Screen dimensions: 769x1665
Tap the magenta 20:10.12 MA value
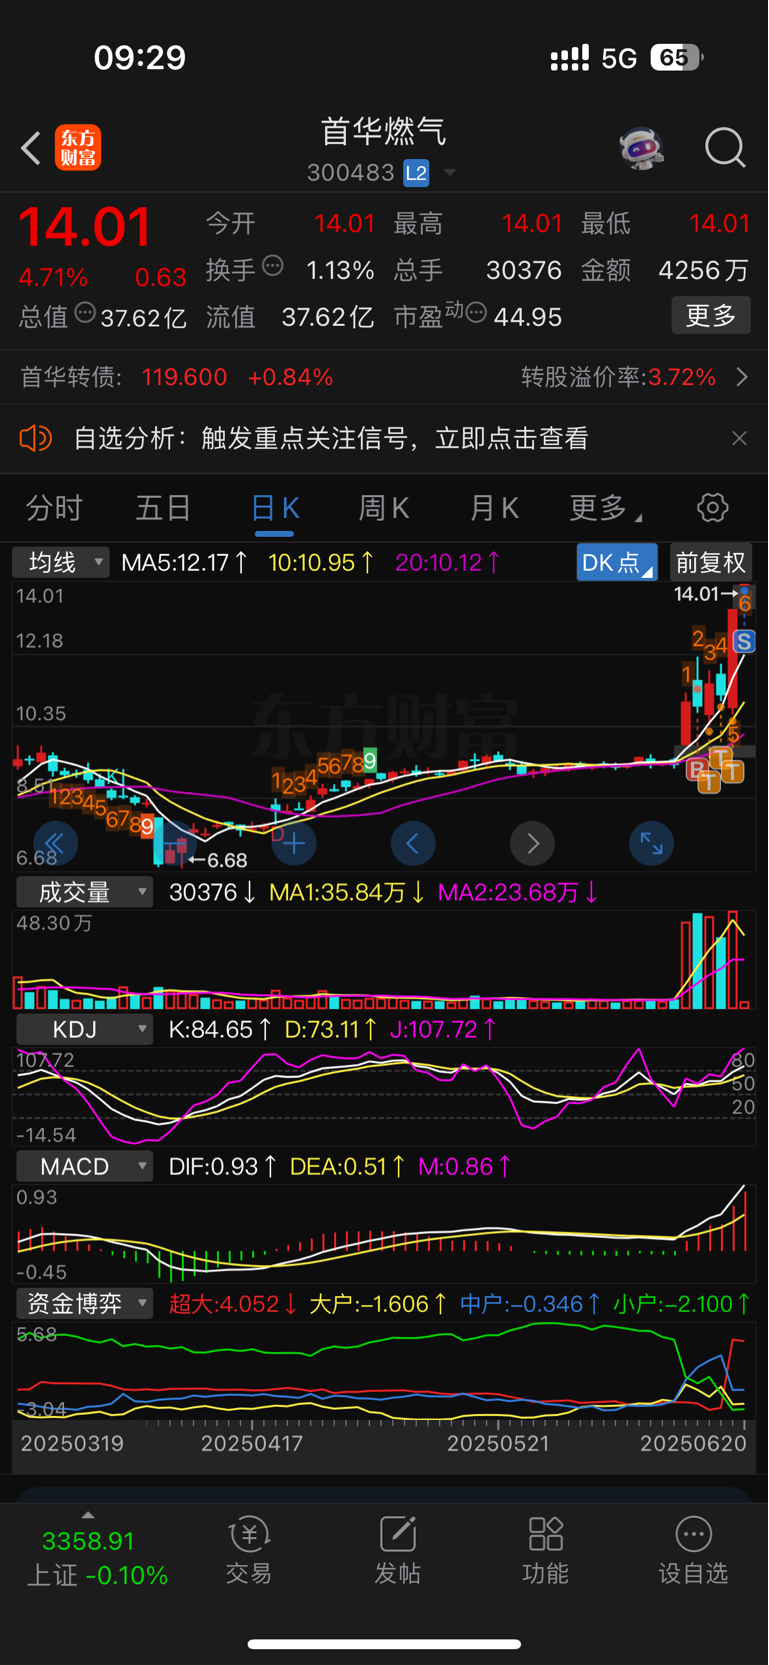coord(448,562)
